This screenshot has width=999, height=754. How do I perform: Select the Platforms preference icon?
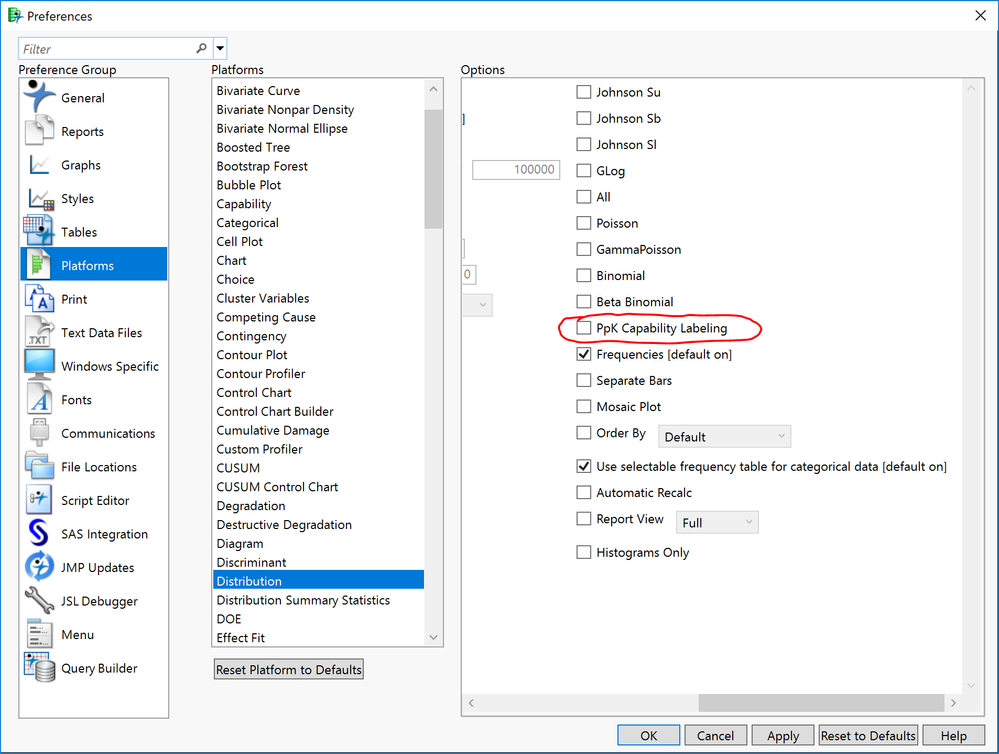point(39,265)
